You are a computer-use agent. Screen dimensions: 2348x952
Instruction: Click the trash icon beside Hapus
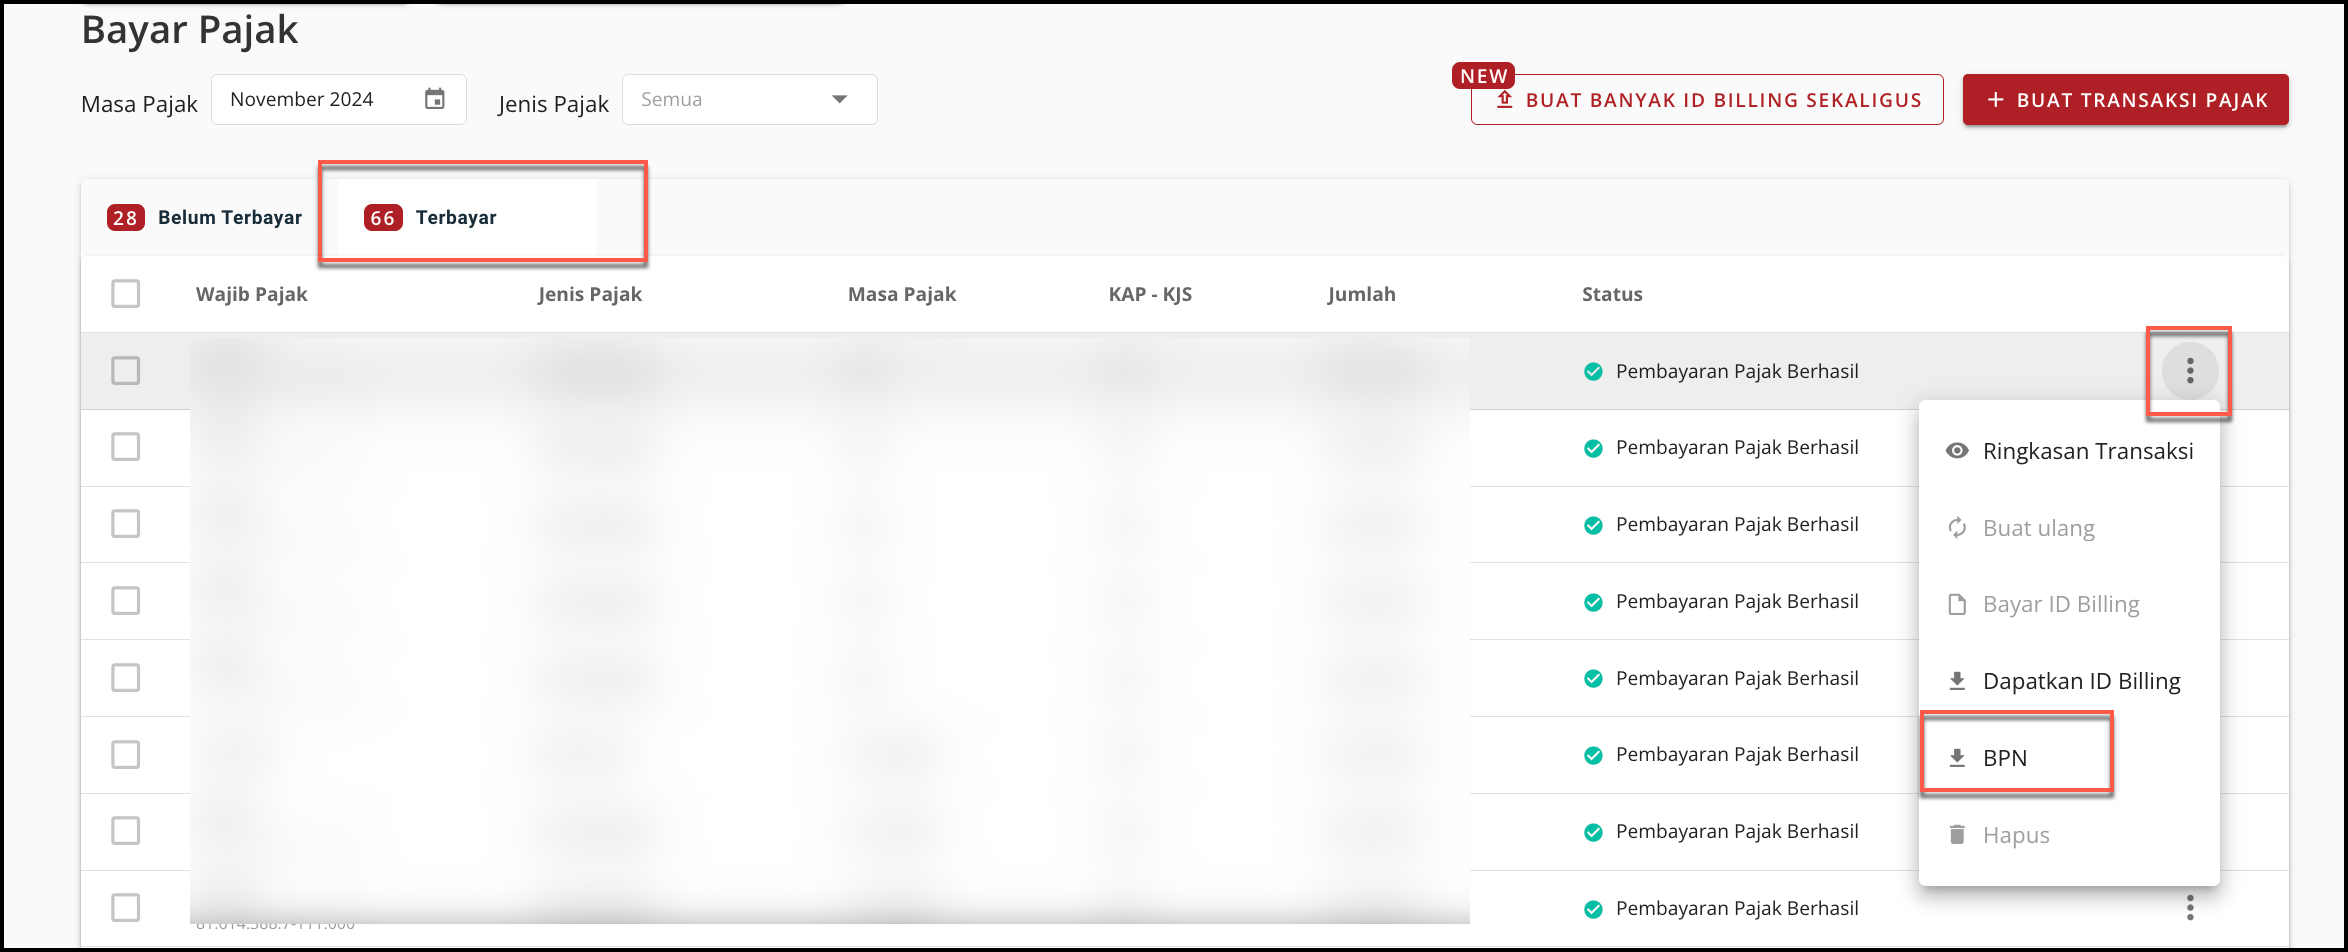click(x=1957, y=835)
